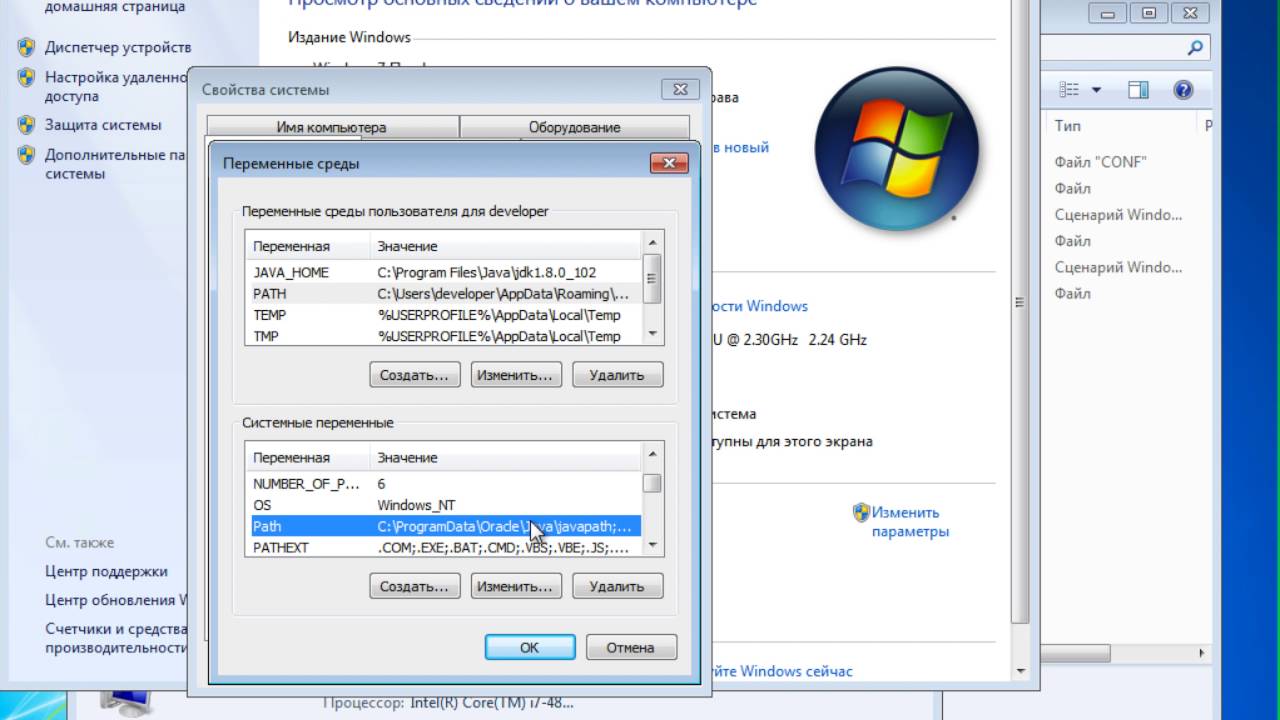This screenshot has height=720, width=1280.
Task: Click the Значение column header in system variables
Action: pyautogui.click(x=506, y=457)
